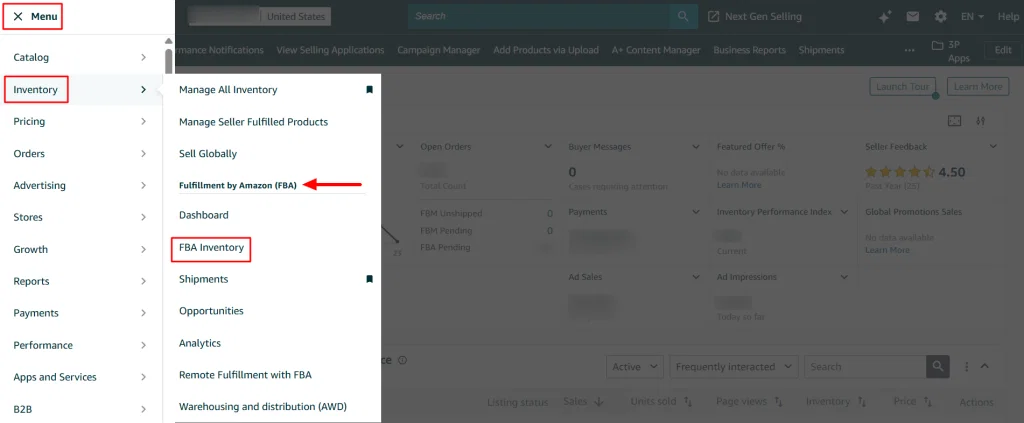Click the side menu scrollbar thumb
1024x423 pixels.
coord(169,63)
